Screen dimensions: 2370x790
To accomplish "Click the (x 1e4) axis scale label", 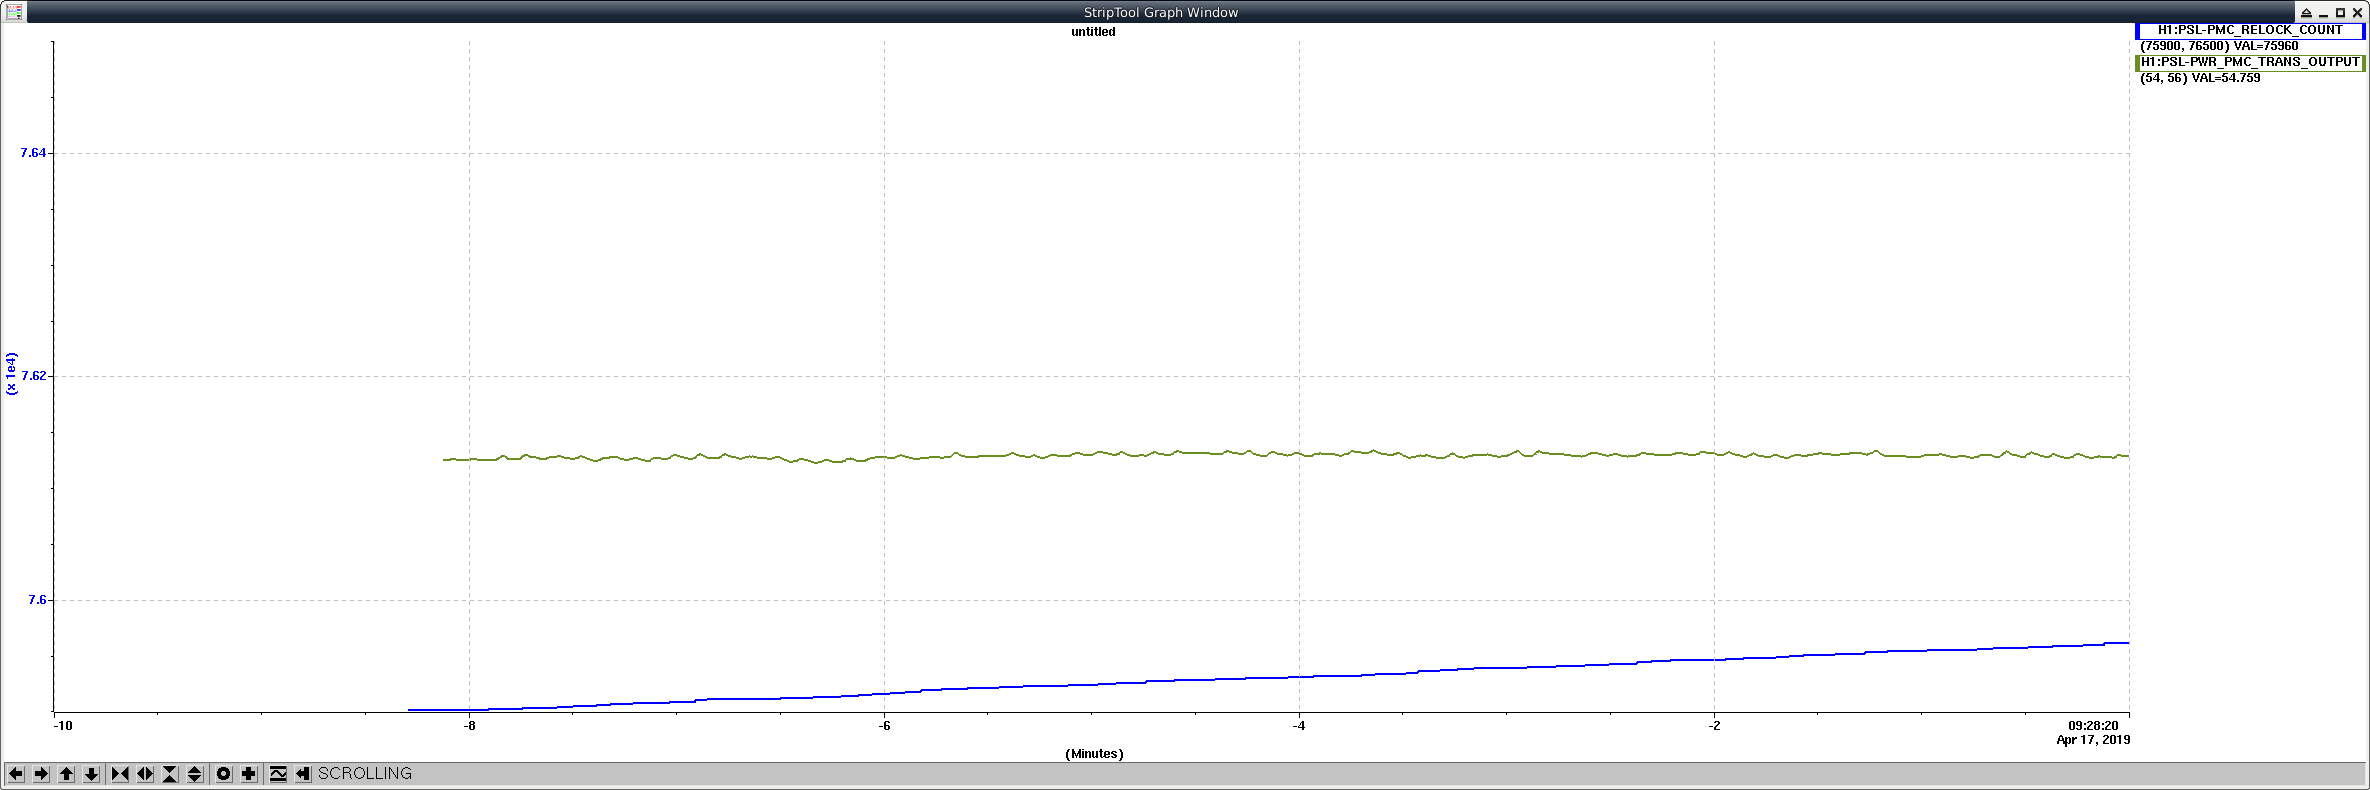I will coord(12,373).
